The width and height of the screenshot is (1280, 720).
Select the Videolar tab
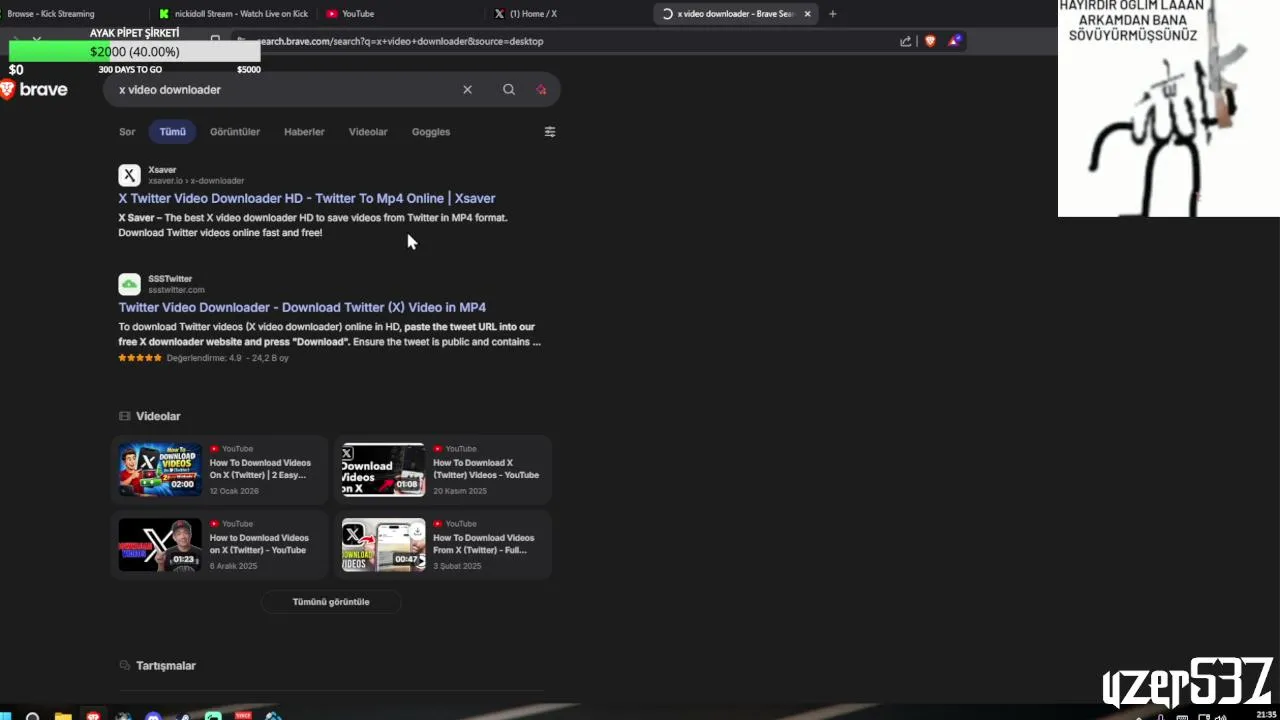pyautogui.click(x=368, y=132)
